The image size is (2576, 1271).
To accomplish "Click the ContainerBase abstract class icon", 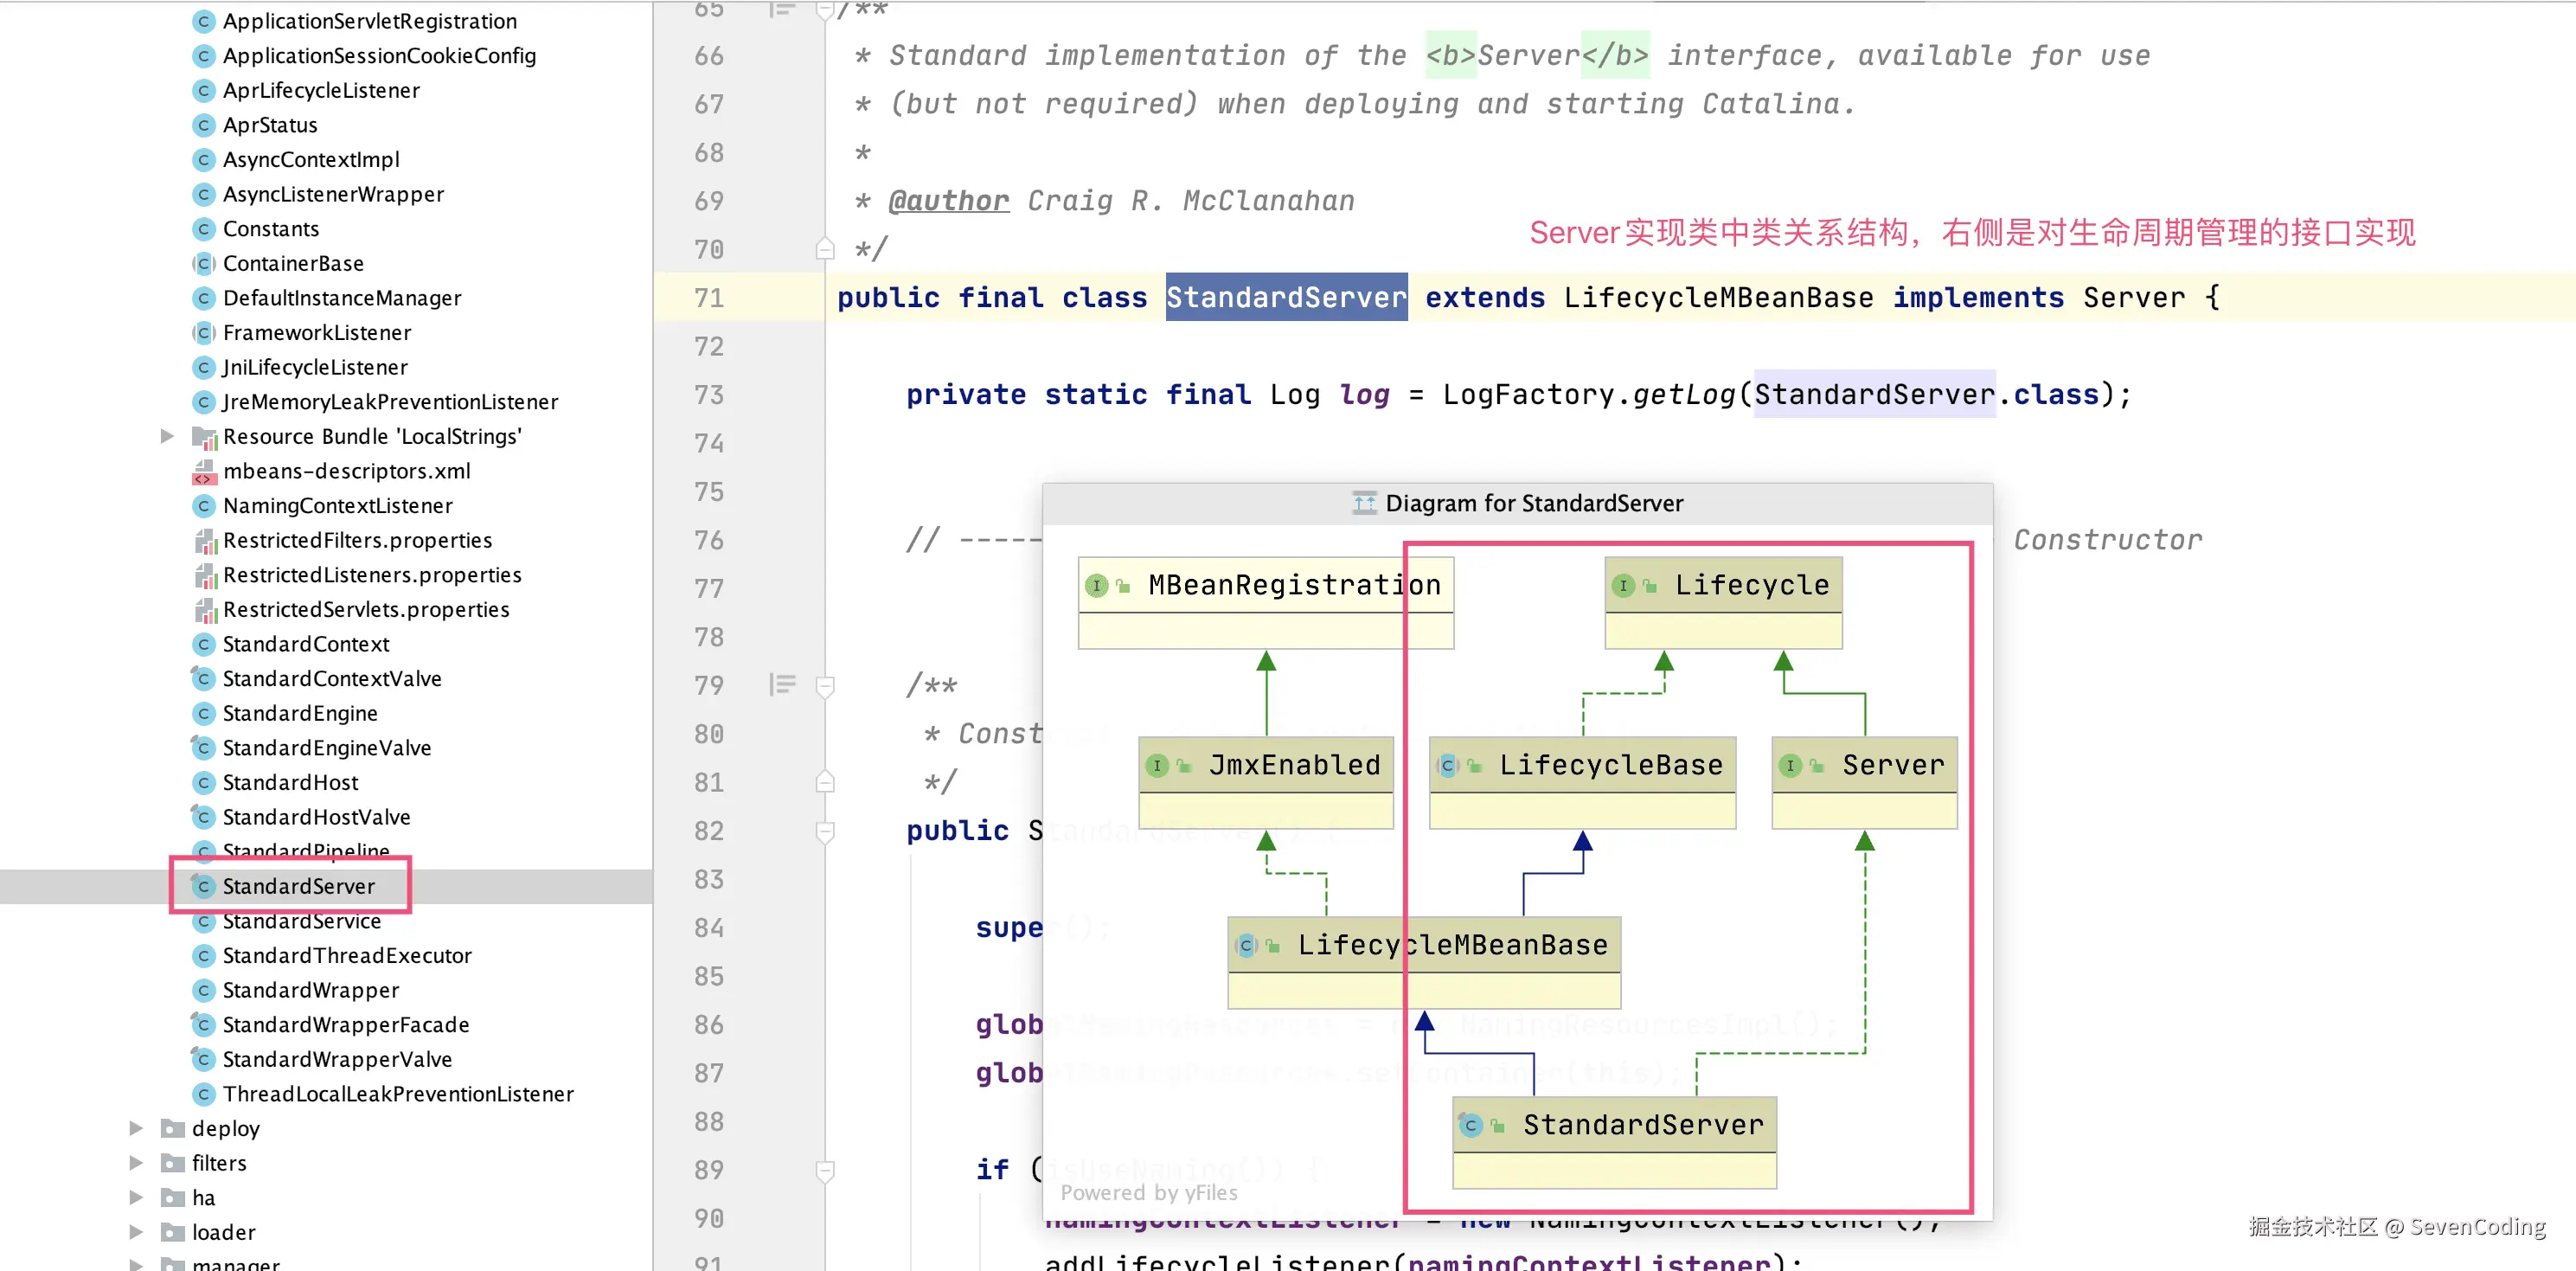I will point(203,263).
